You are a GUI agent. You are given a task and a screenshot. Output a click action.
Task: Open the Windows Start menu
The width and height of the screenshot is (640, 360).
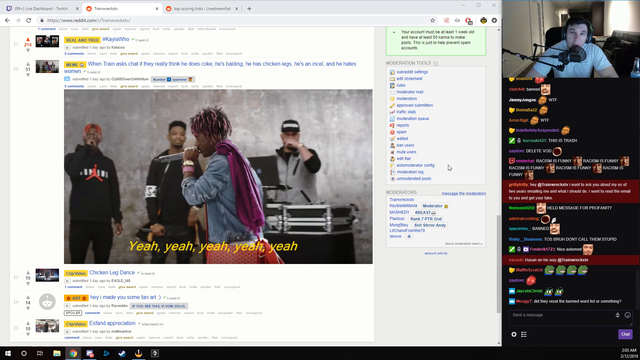(8, 353)
